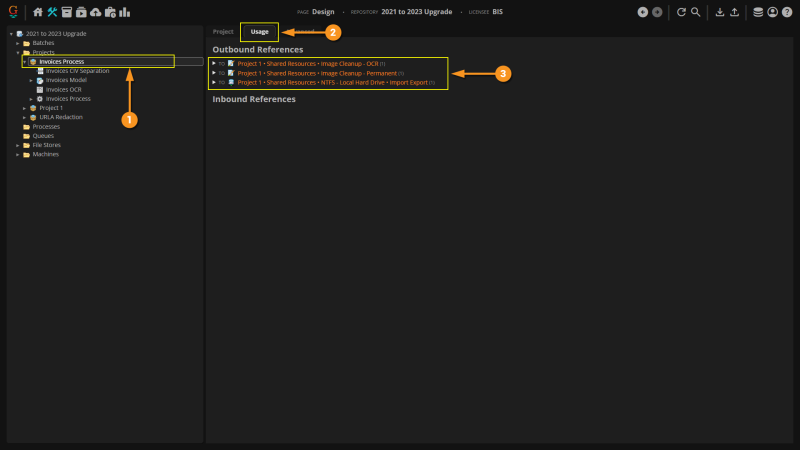The width and height of the screenshot is (800, 450).
Task: Open the database connection icon
Action: pos(758,12)
